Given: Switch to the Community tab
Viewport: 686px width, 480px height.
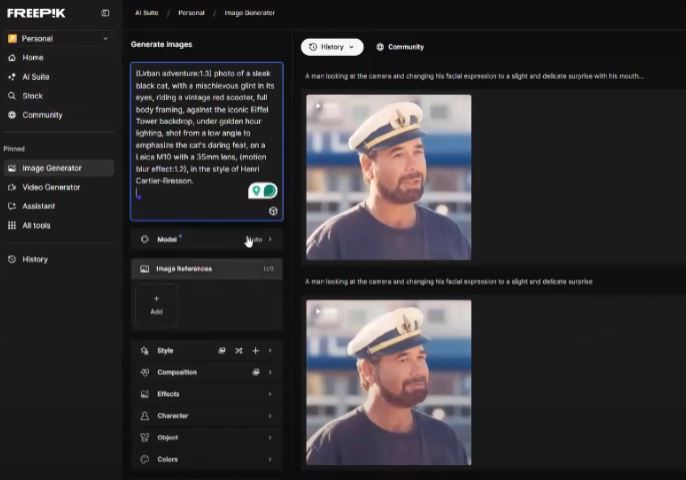Looking at the screenshot, I should pos(400,47).
